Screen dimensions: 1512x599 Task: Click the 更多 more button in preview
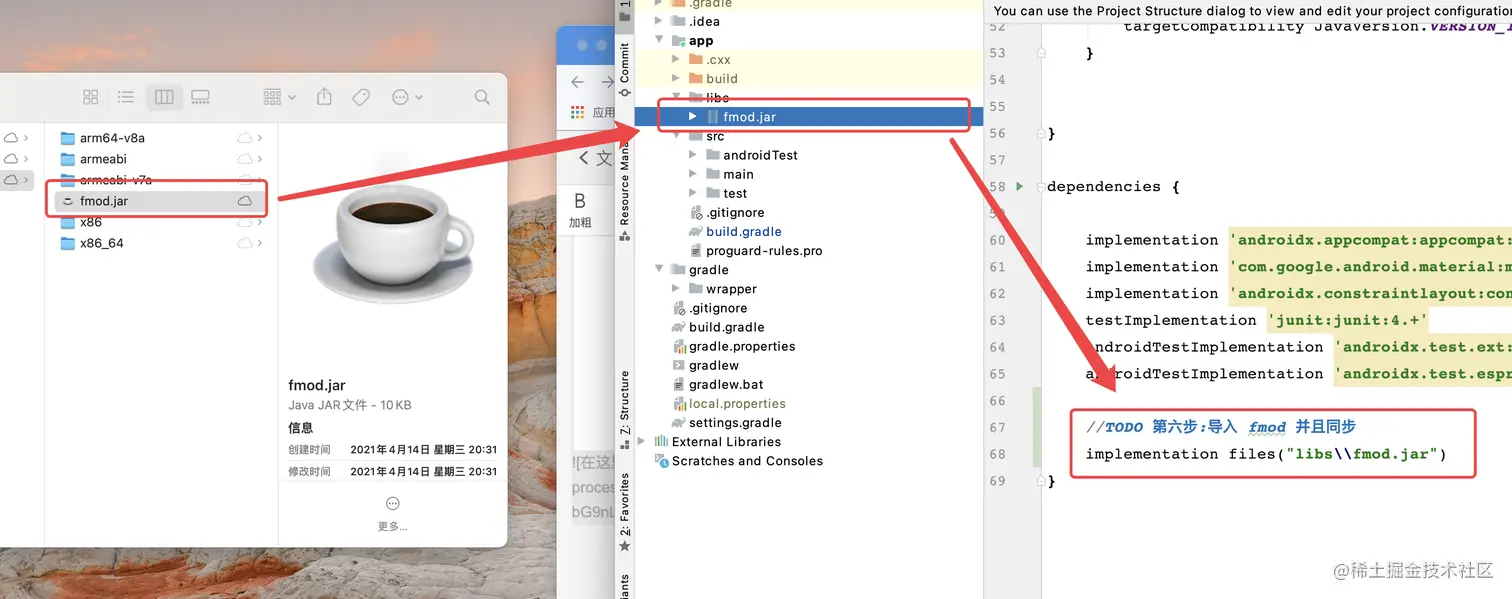[392, 513]
